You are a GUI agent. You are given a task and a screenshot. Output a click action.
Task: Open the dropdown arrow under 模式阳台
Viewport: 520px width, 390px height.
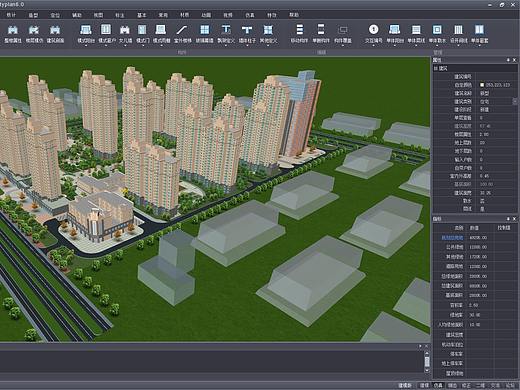(86, 45)
